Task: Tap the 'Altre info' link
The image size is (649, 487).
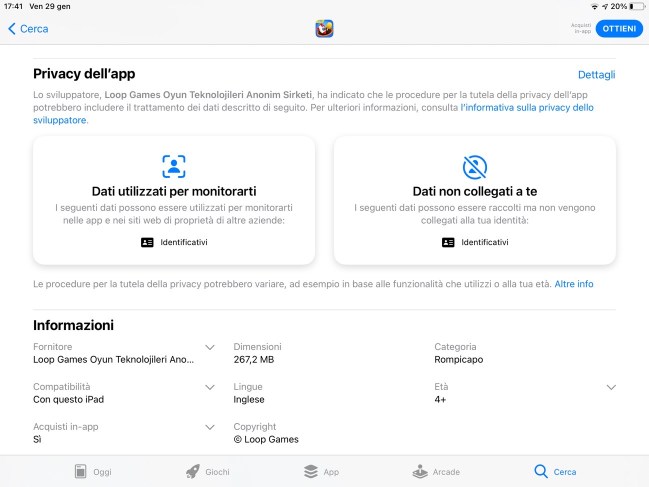Action: pos(574,284)
